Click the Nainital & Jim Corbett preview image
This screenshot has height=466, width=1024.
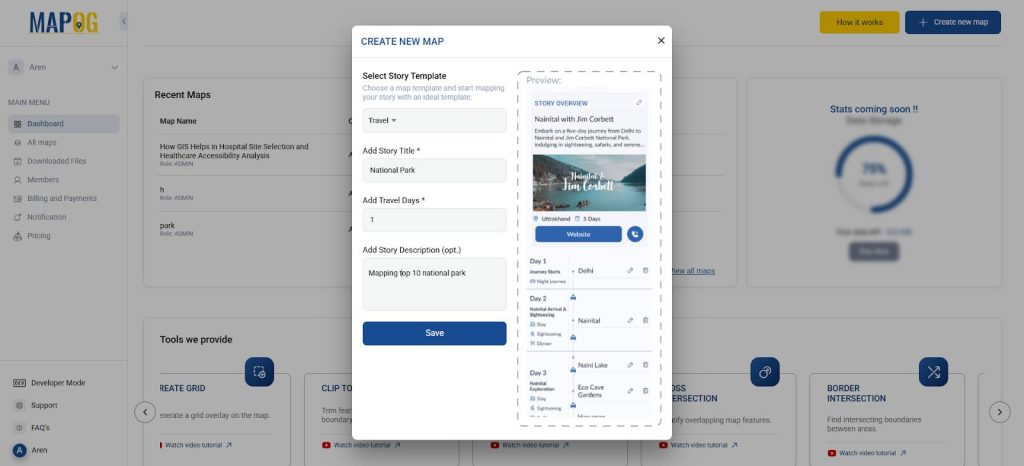589,183
